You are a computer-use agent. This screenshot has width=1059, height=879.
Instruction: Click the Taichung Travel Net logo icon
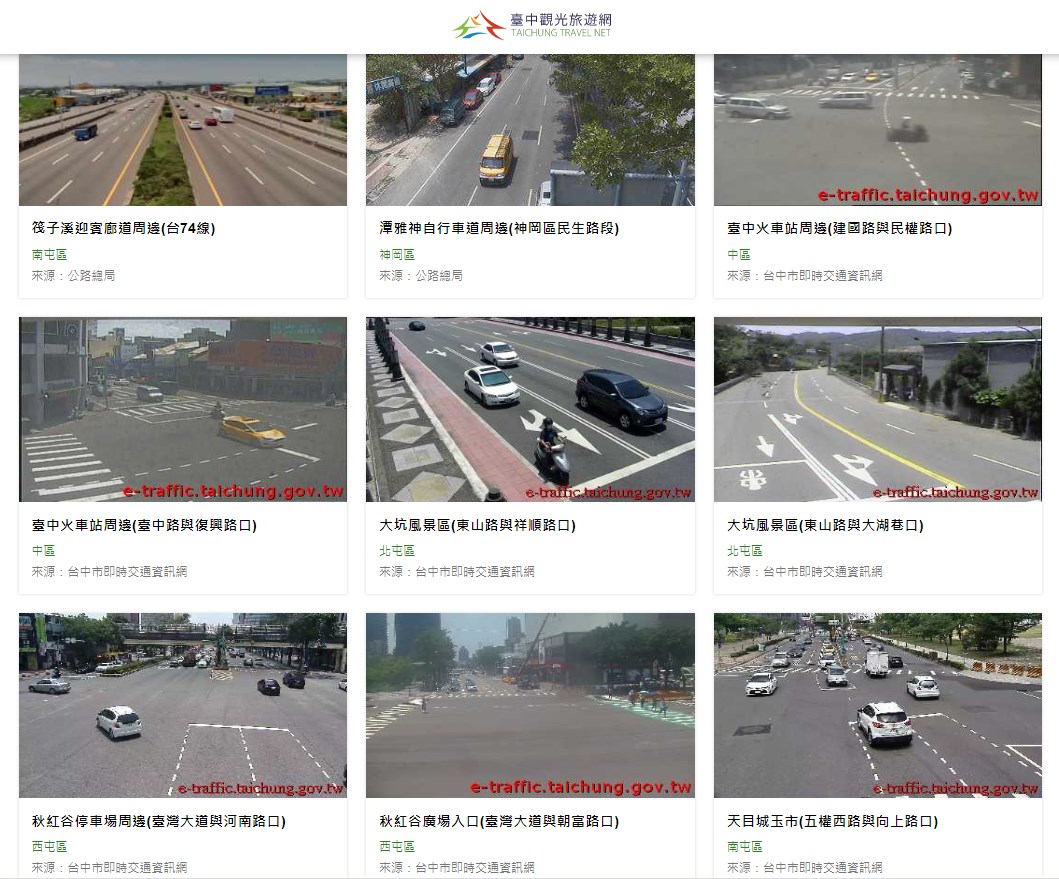point(479,25)
